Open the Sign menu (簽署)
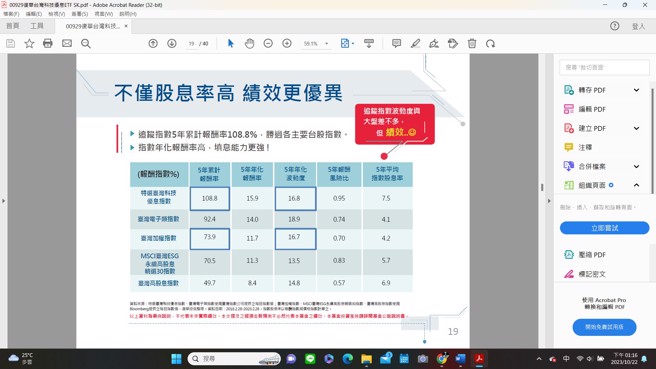This screenshot has height=369, width=656. 79,14
